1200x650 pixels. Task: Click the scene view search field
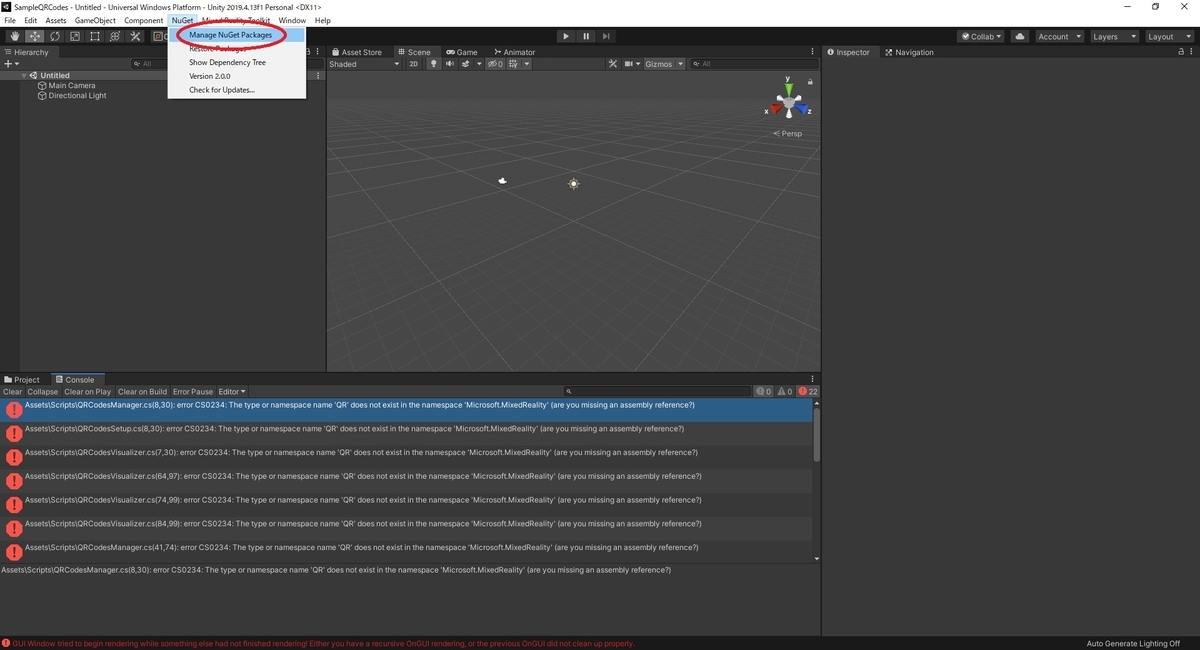[754, 64]
